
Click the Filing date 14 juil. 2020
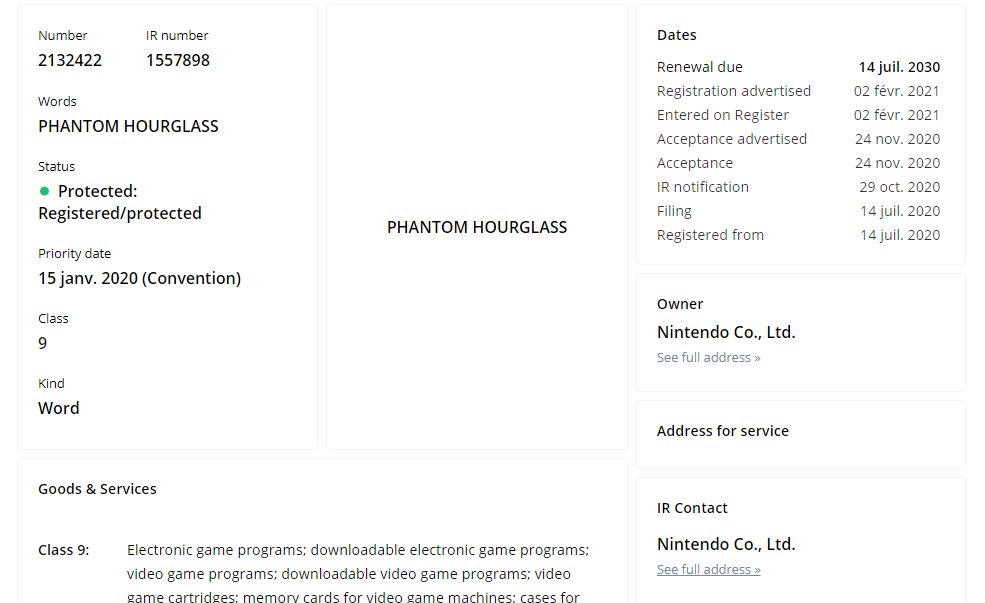[x=900, y=211]
